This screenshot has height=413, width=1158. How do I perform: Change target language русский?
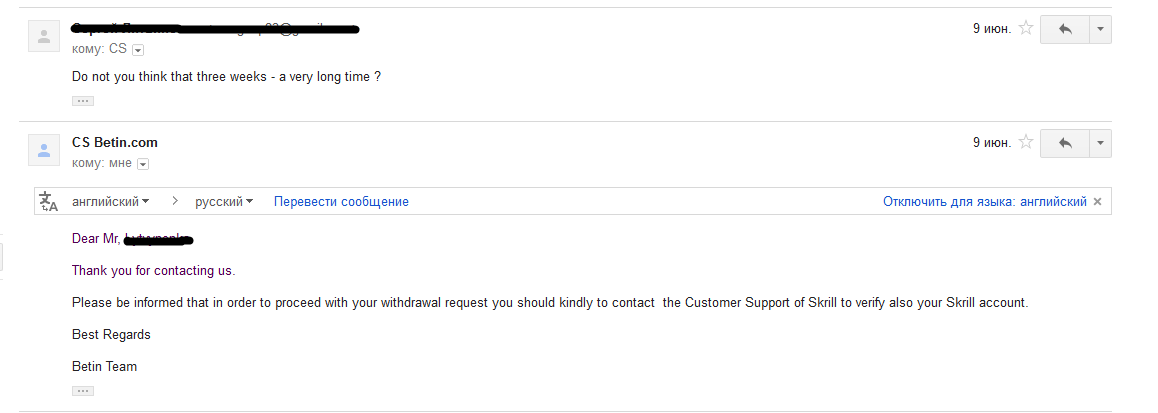224,202
